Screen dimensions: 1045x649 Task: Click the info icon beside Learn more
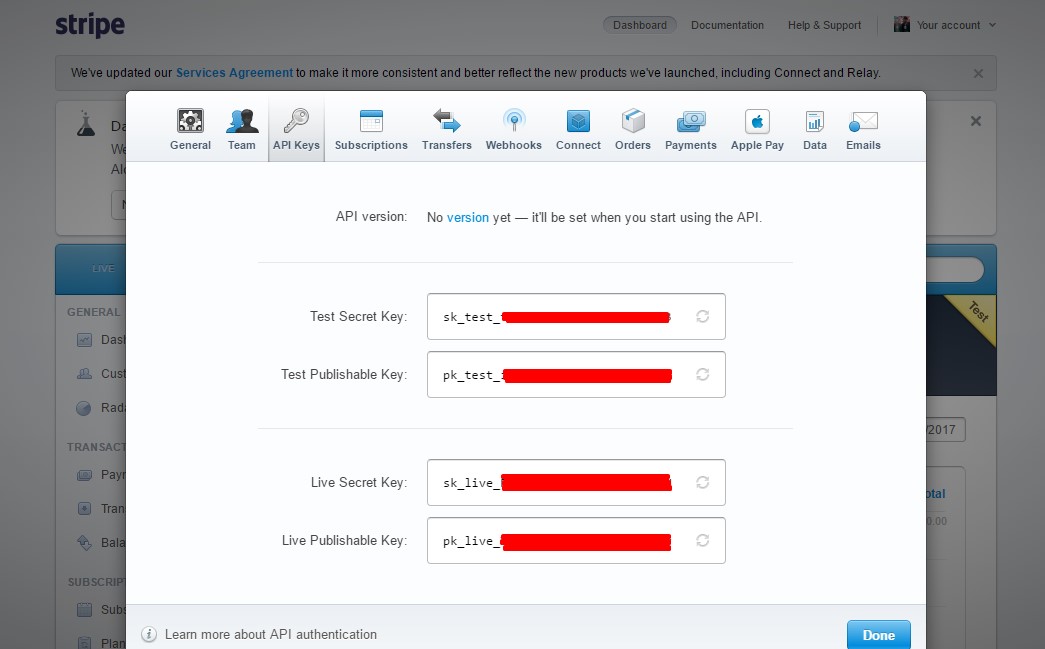click(149, 634)
